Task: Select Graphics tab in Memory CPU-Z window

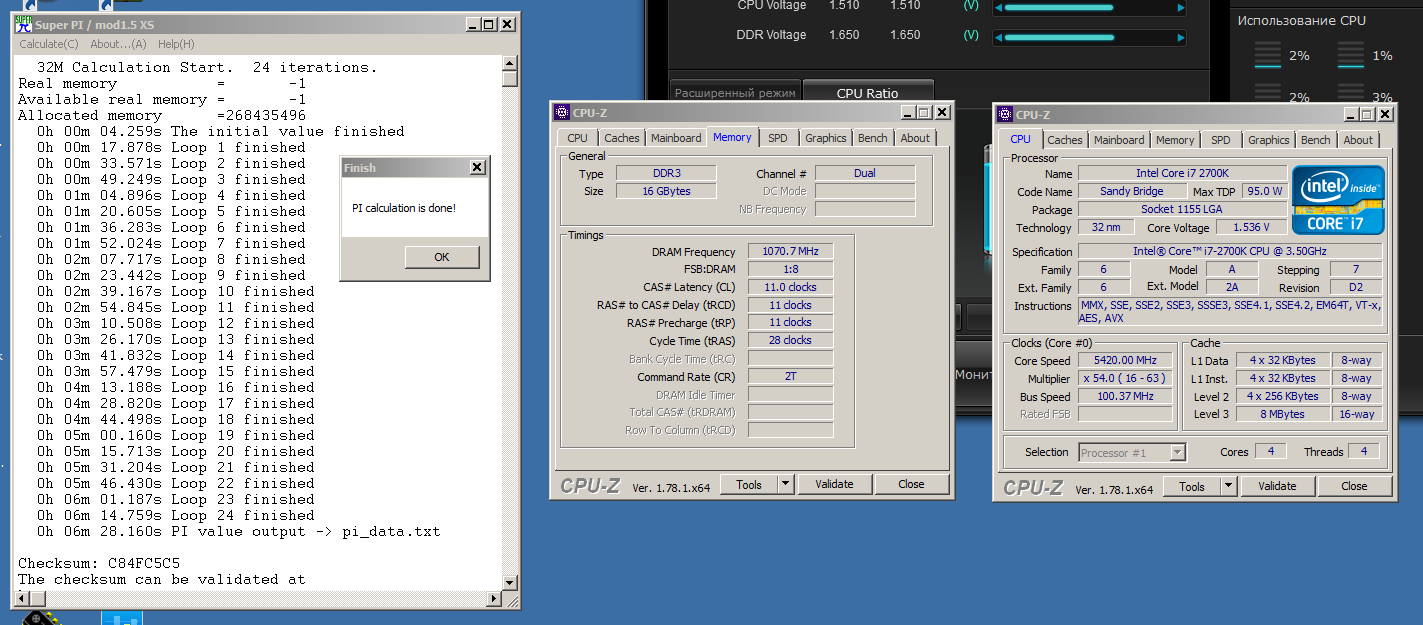Action: coord(825,138)
